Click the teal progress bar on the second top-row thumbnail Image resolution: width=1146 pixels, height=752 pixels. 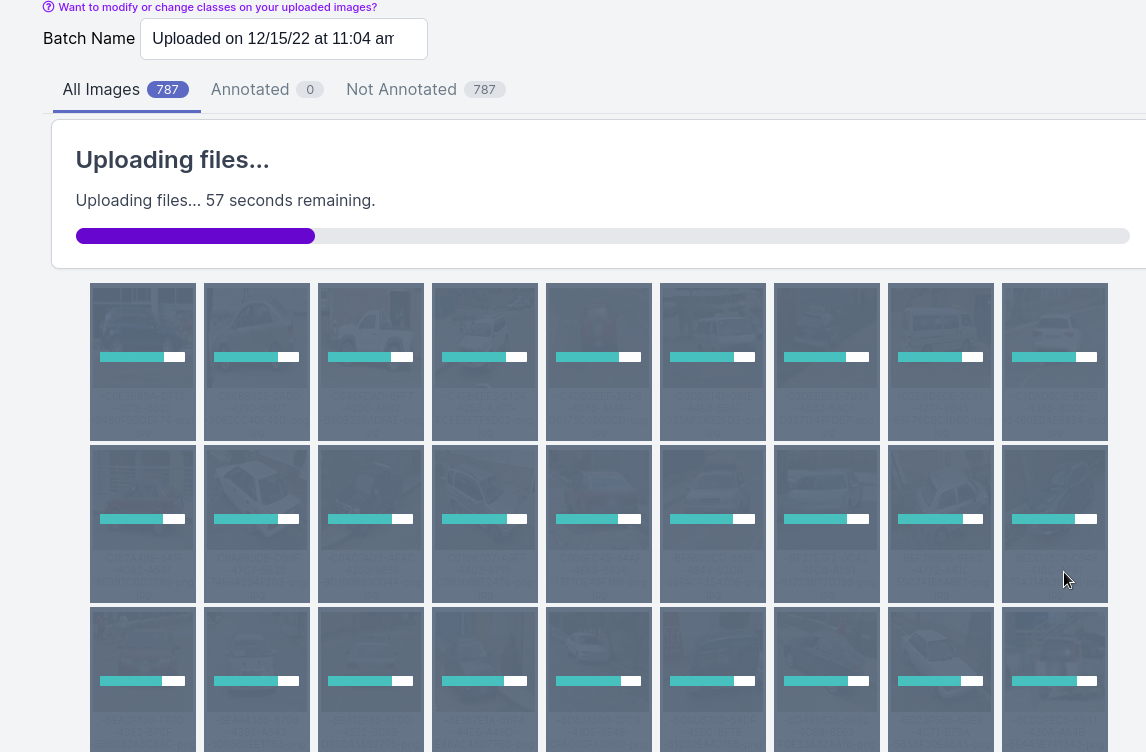256,357
